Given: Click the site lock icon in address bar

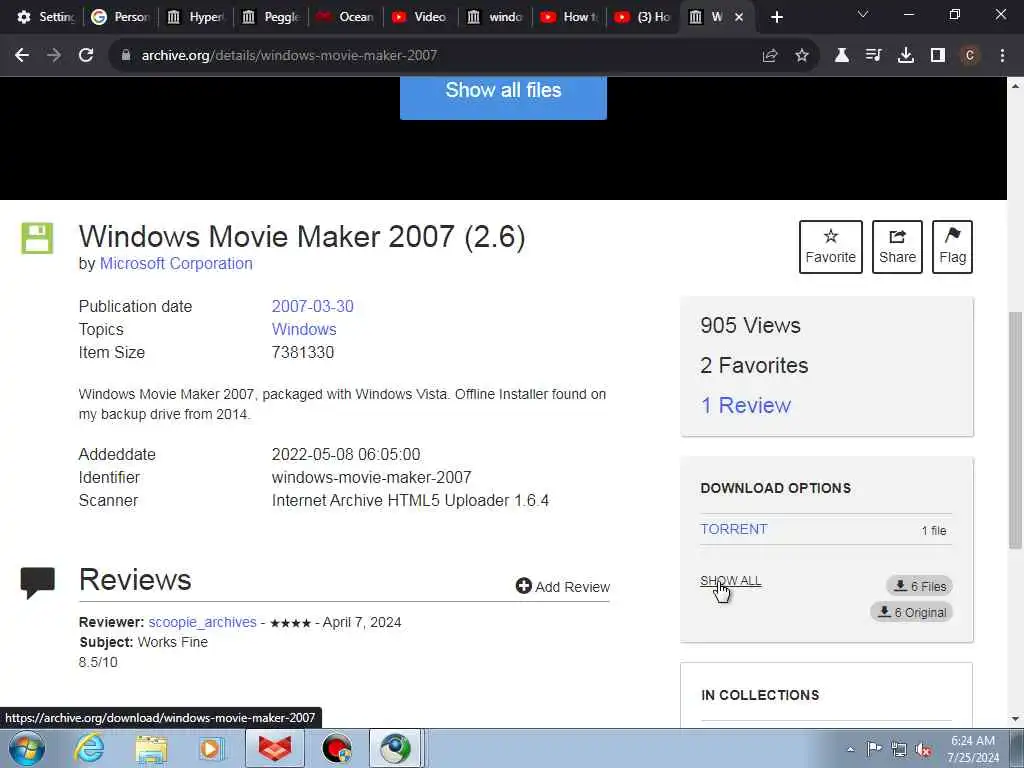Looking at the screenshot, I should coord(126,56).
